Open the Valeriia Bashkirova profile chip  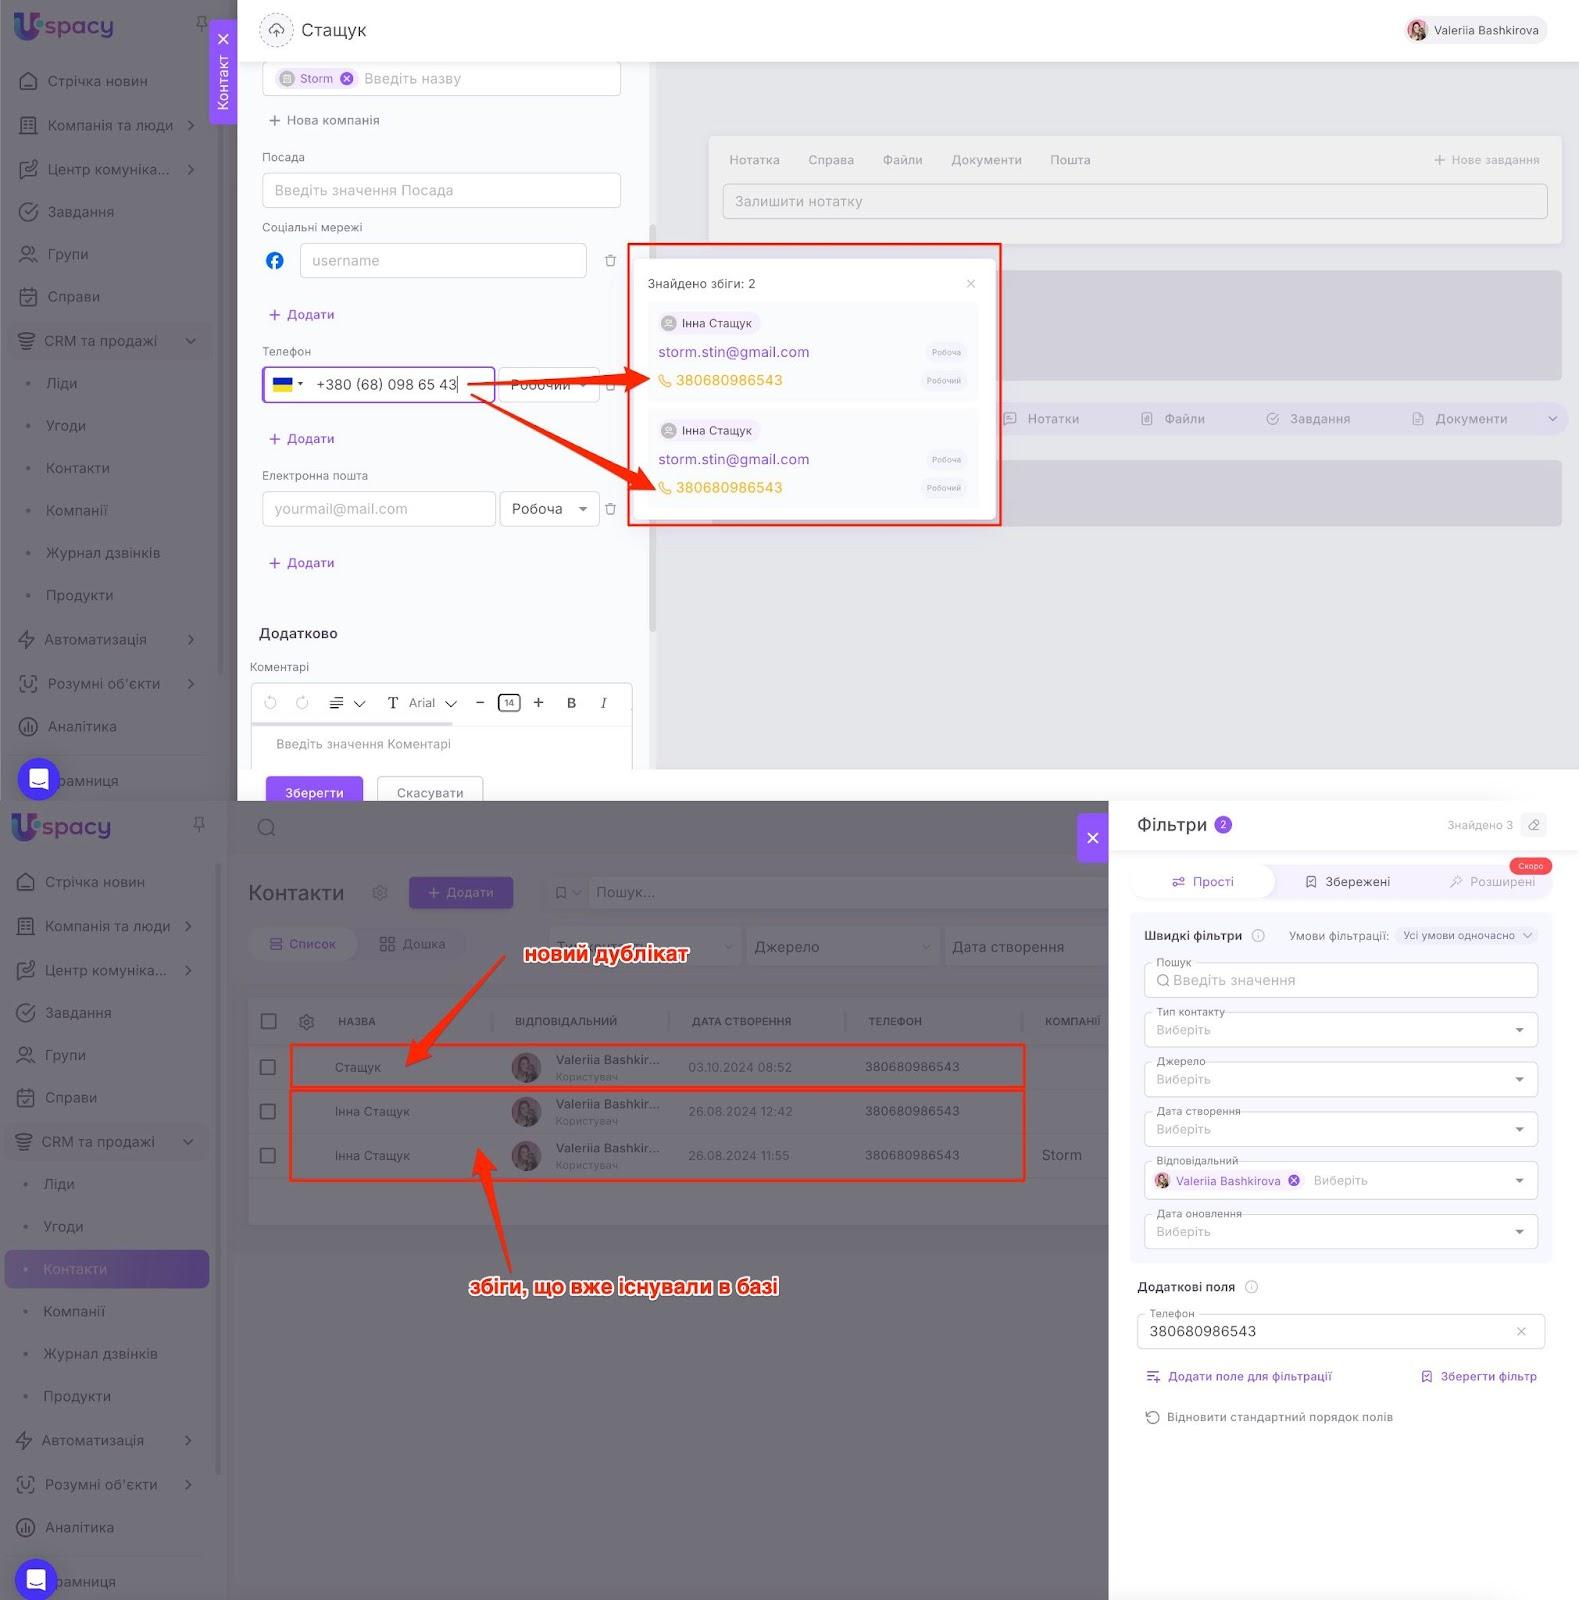click(x=1475, y=30)
